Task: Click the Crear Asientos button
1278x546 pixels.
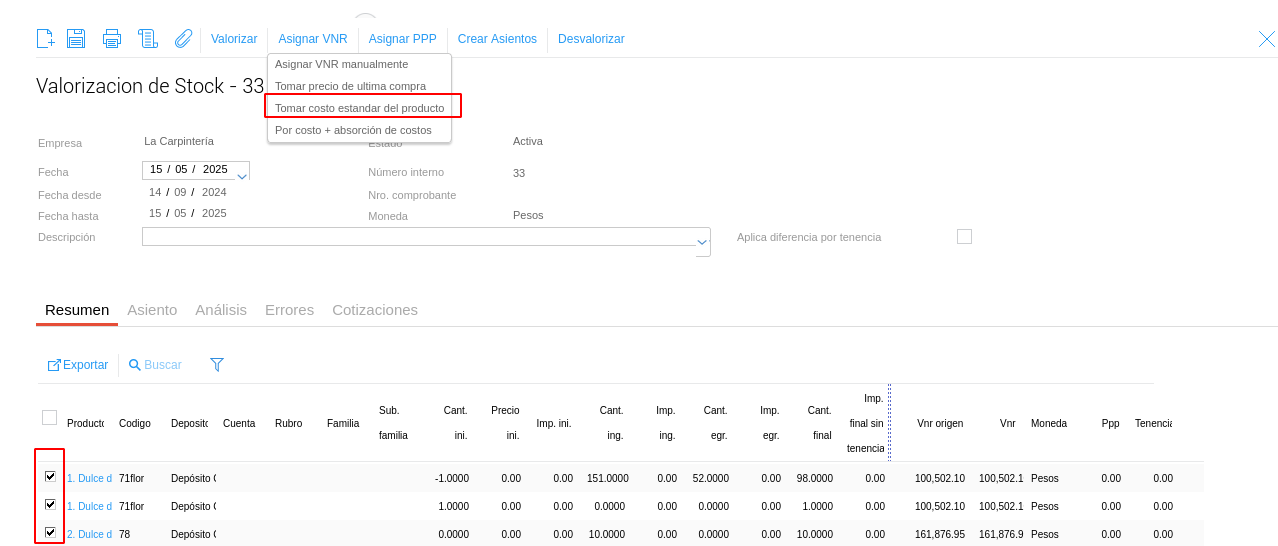Action: point(497,39)
